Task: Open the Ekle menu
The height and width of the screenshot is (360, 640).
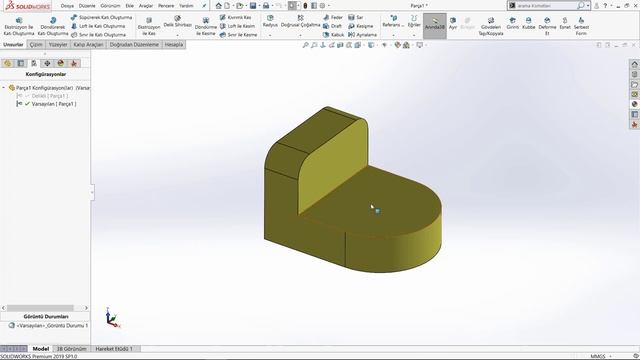Action: coord(129,6)
